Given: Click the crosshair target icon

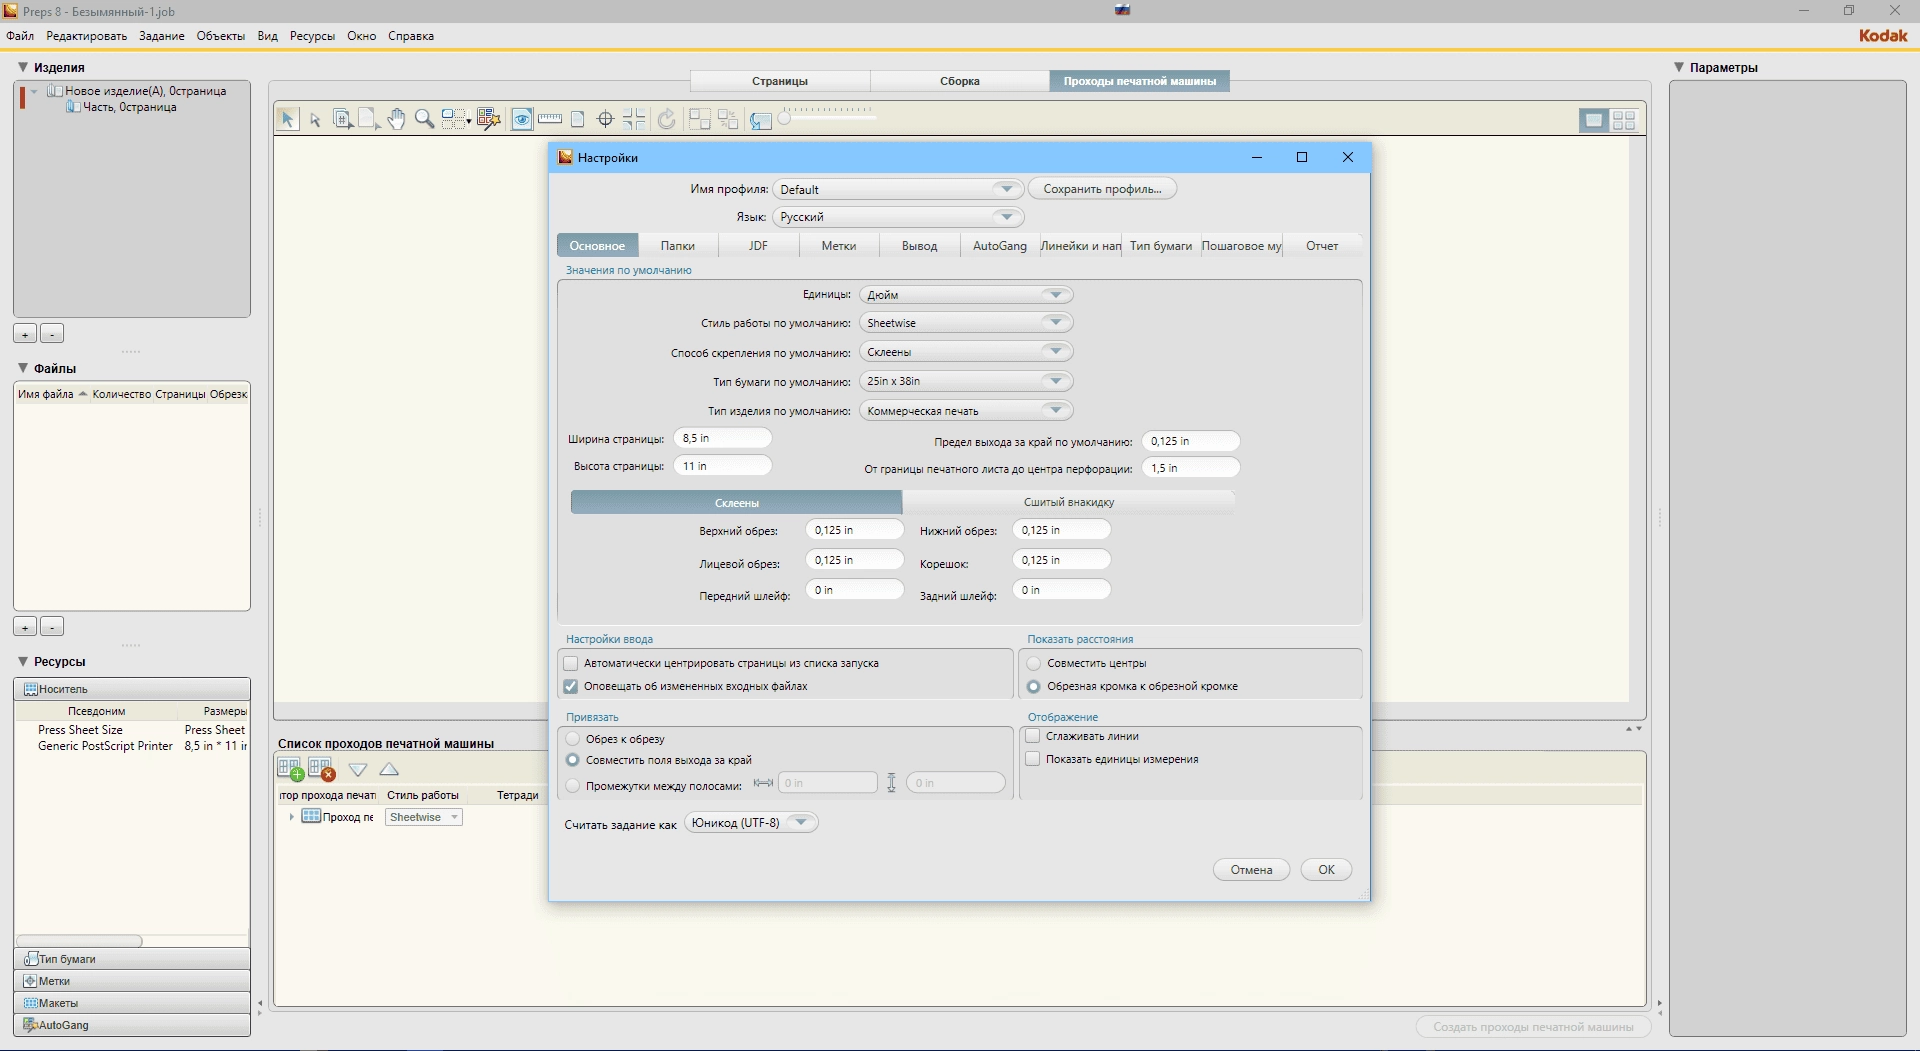Looking at the screenshot, I should [x=605, y=120].
